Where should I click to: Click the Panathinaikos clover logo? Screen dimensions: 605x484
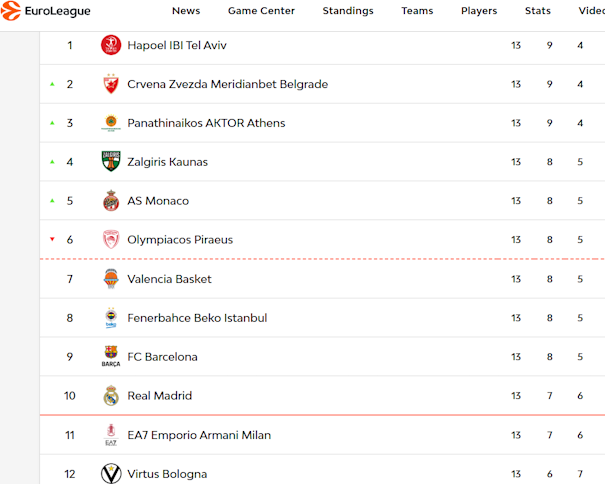click(111, 123)
